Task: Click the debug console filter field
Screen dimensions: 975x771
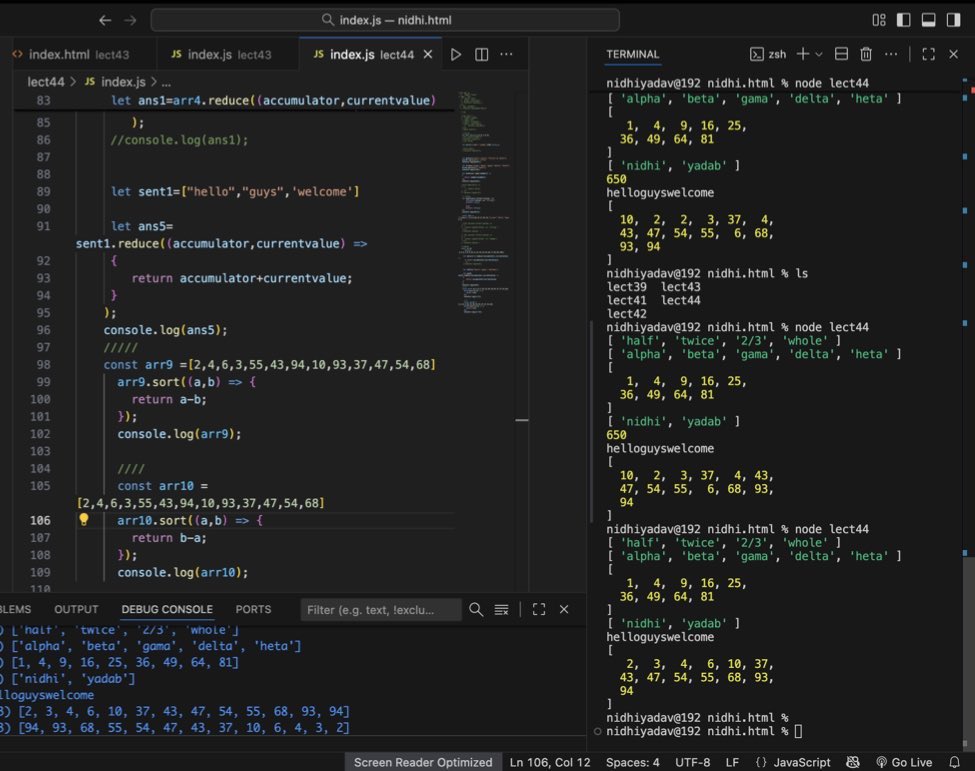Action: point(381,610)
